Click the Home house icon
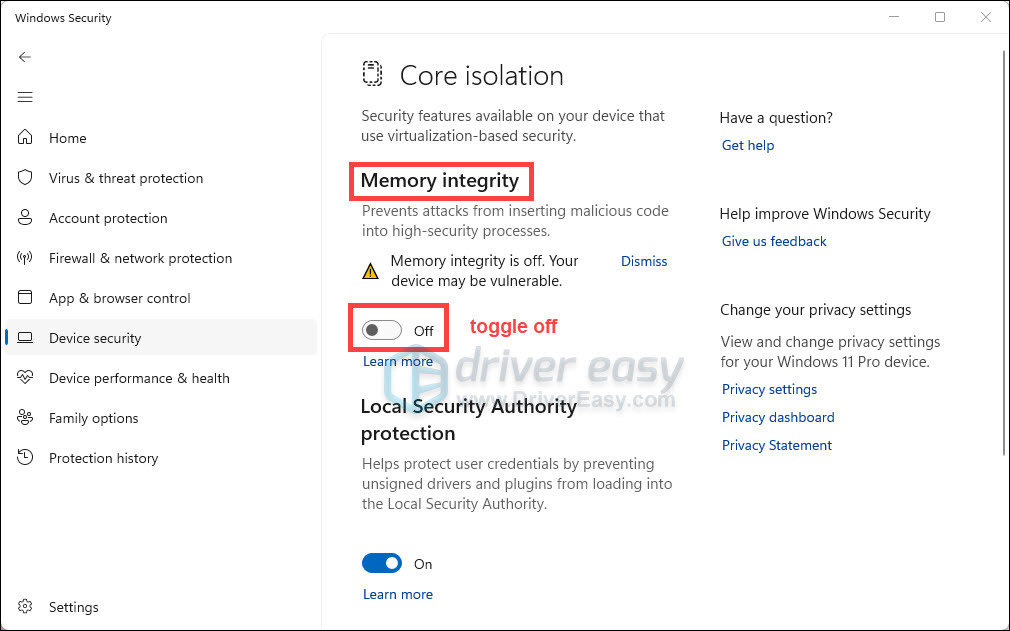The height and width of the screenshot is (631, 1010). click(25, 137)
